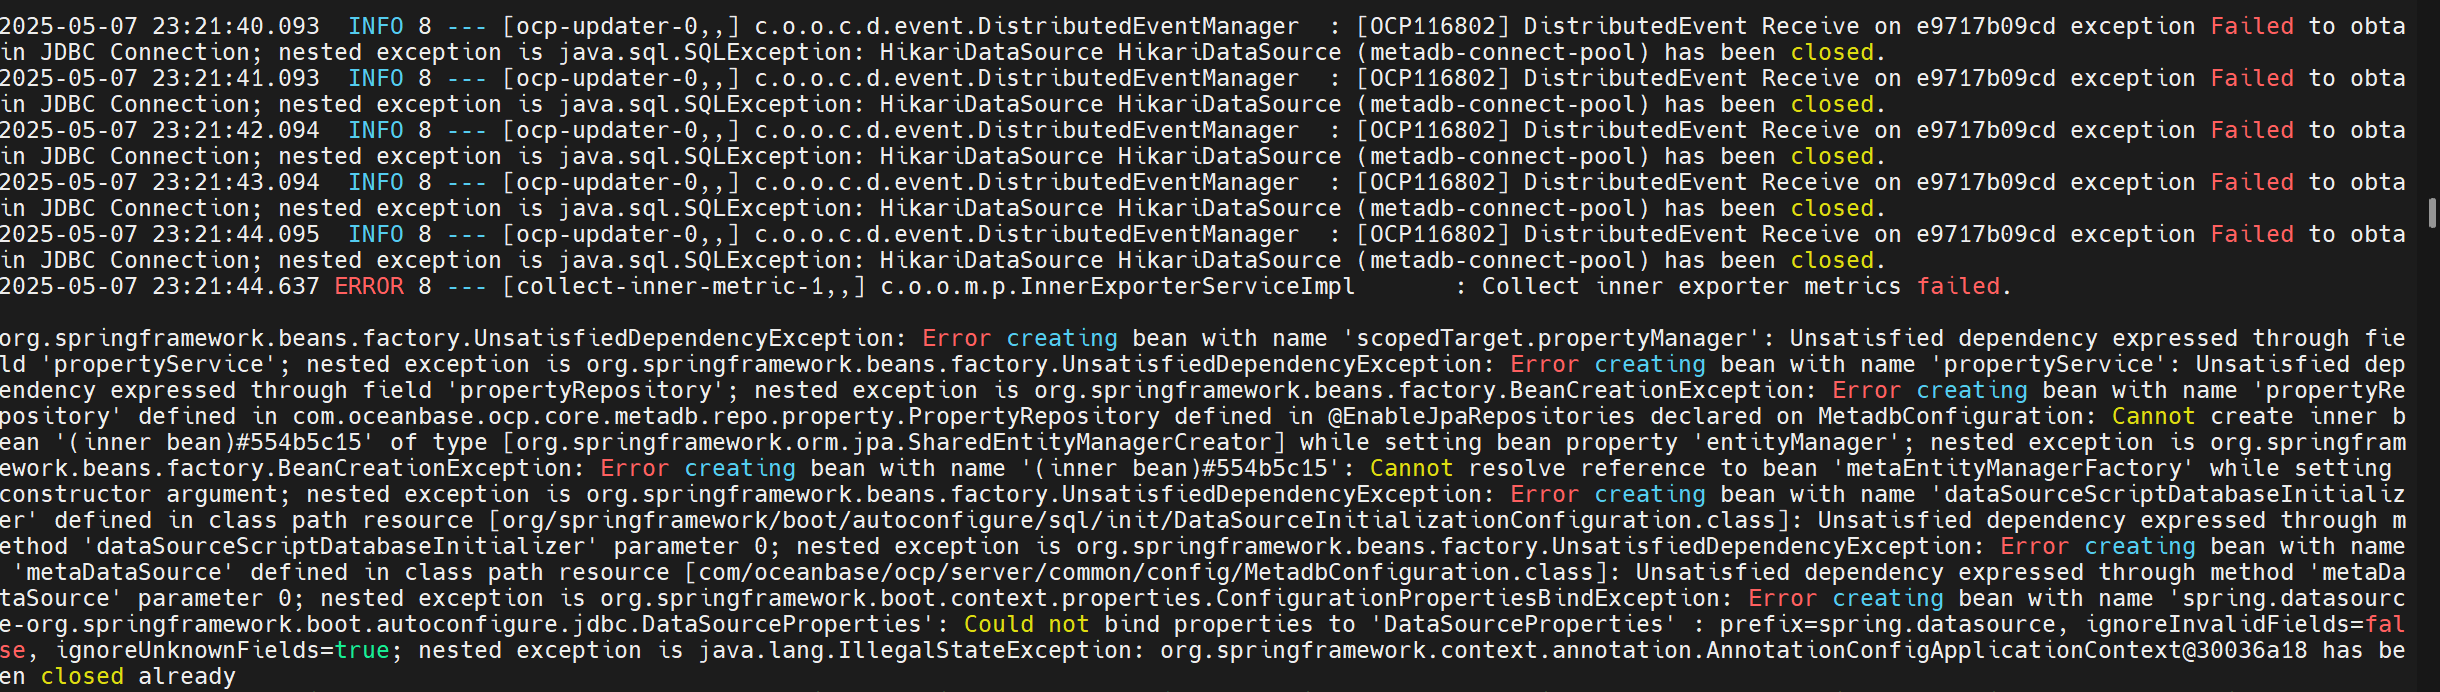
Task: Click the vertical scrollbar thumb on right edge
Action: pyautogui.click(x=2432, y=213)
